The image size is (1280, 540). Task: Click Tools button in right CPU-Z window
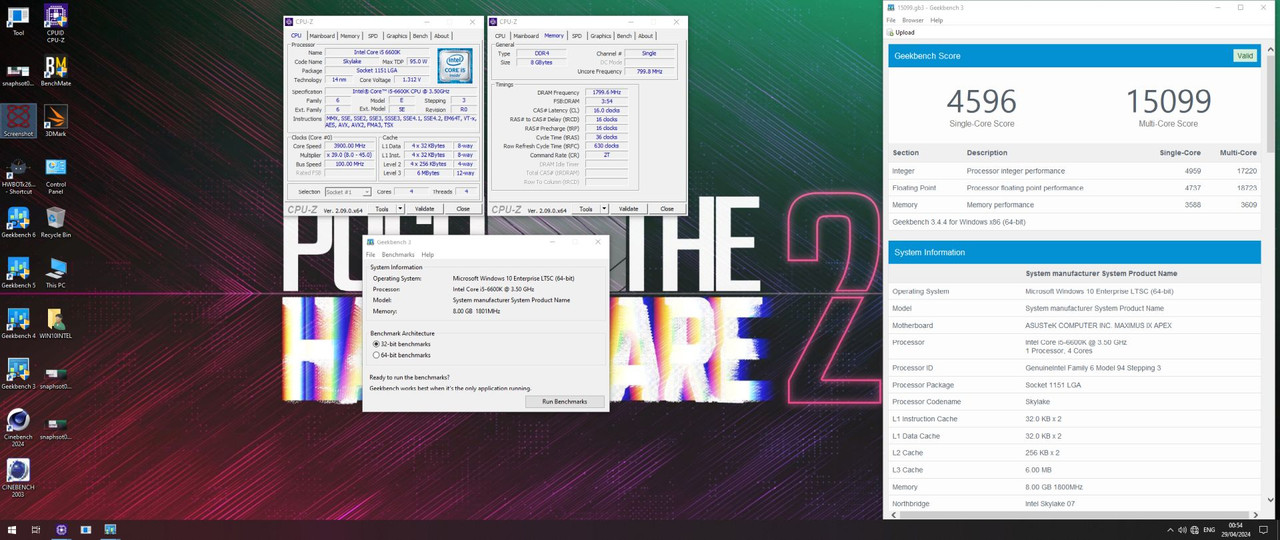tap(585, 209)
